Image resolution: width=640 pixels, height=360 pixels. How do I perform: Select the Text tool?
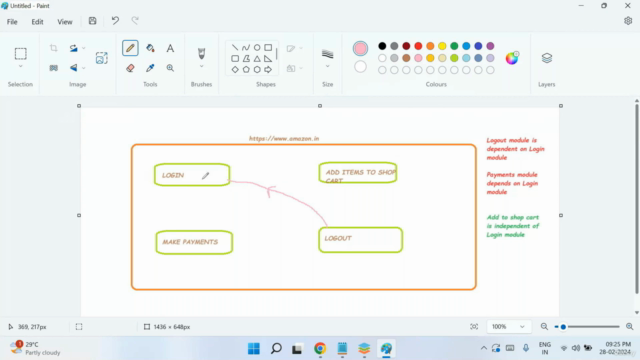[170, 48]
